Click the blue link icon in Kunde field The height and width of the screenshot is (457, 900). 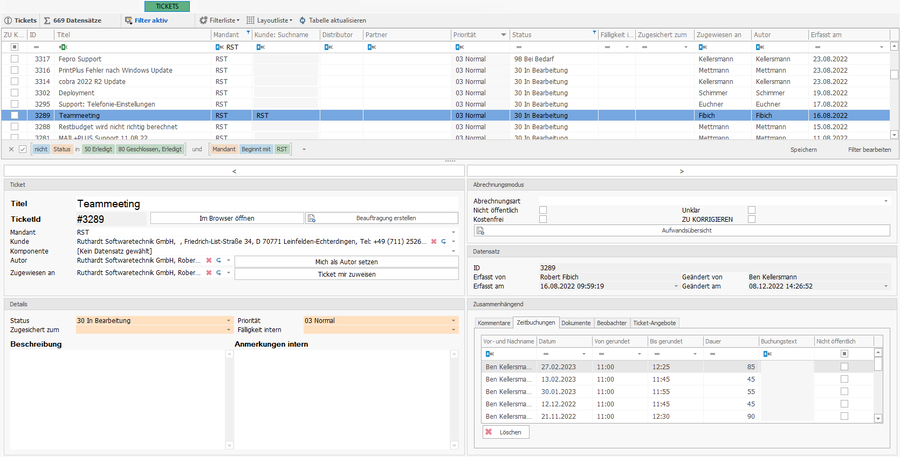[443, 242]
